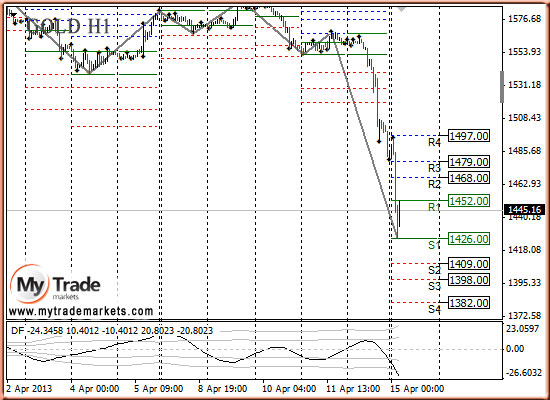The image size is (550, 400).
Task: Click the 1418.08 price axis value
Action: [525, 250]
